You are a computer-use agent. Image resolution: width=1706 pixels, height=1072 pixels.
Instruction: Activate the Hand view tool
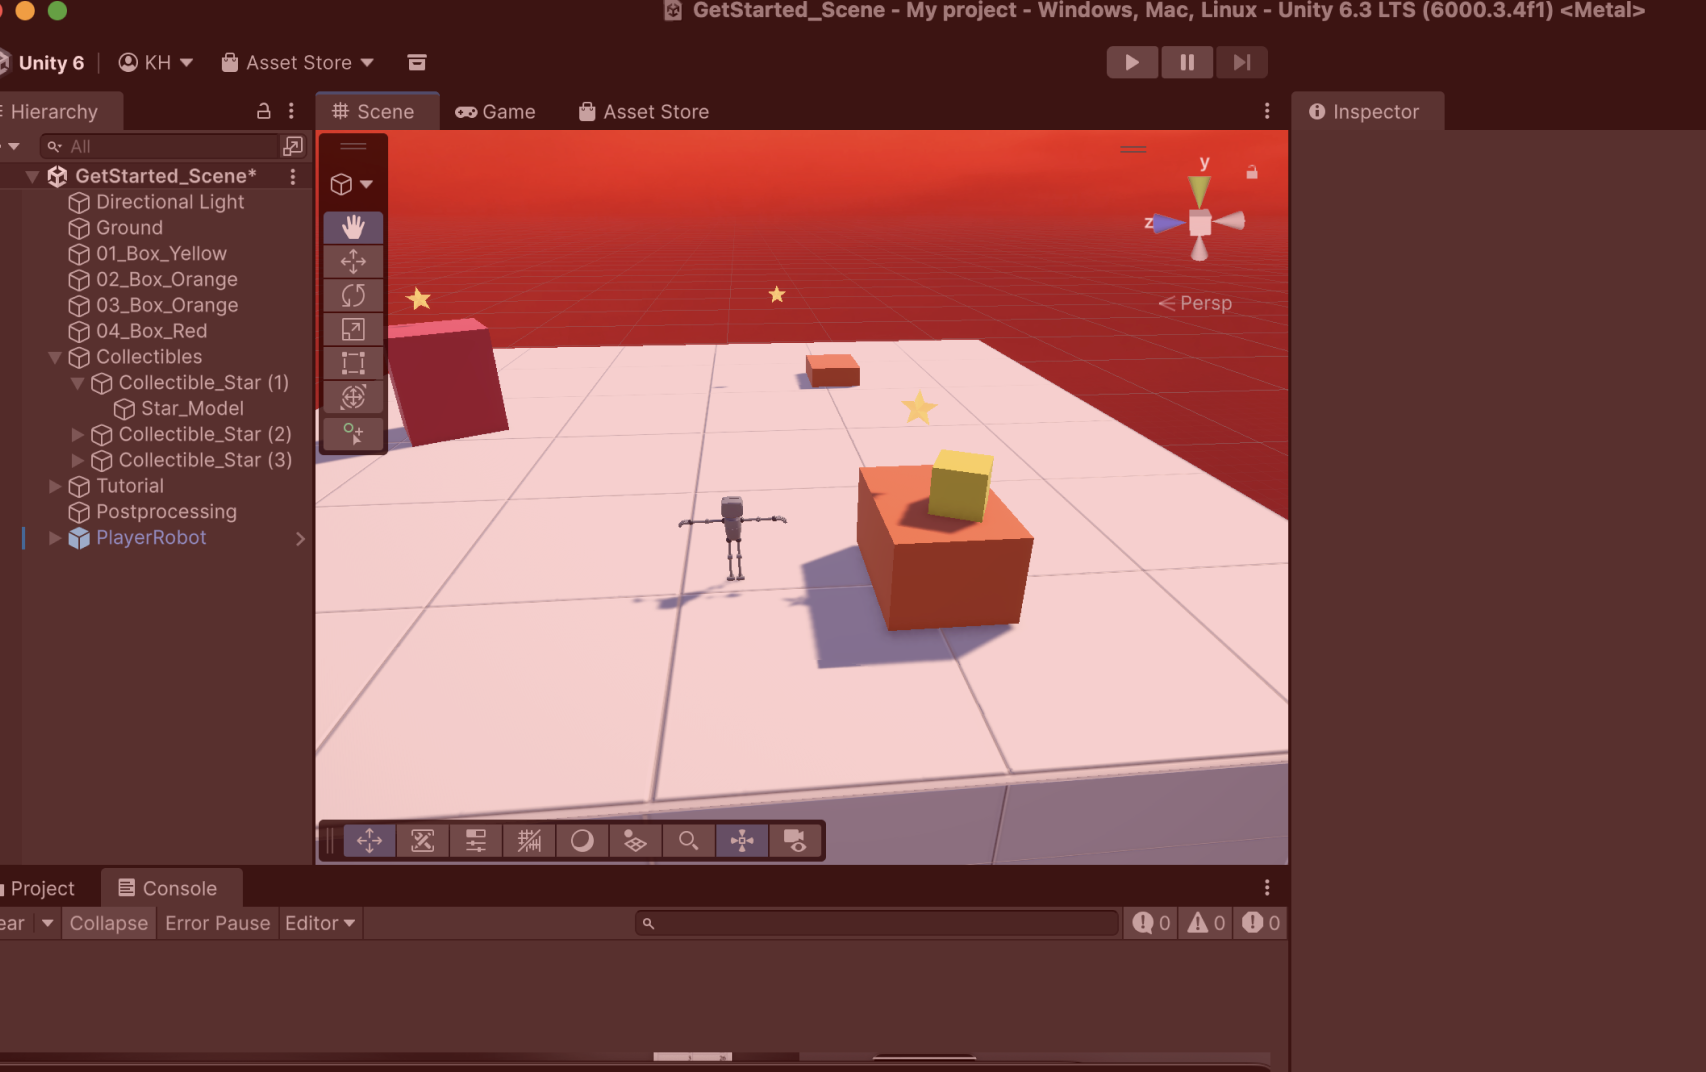pos(353,227)
